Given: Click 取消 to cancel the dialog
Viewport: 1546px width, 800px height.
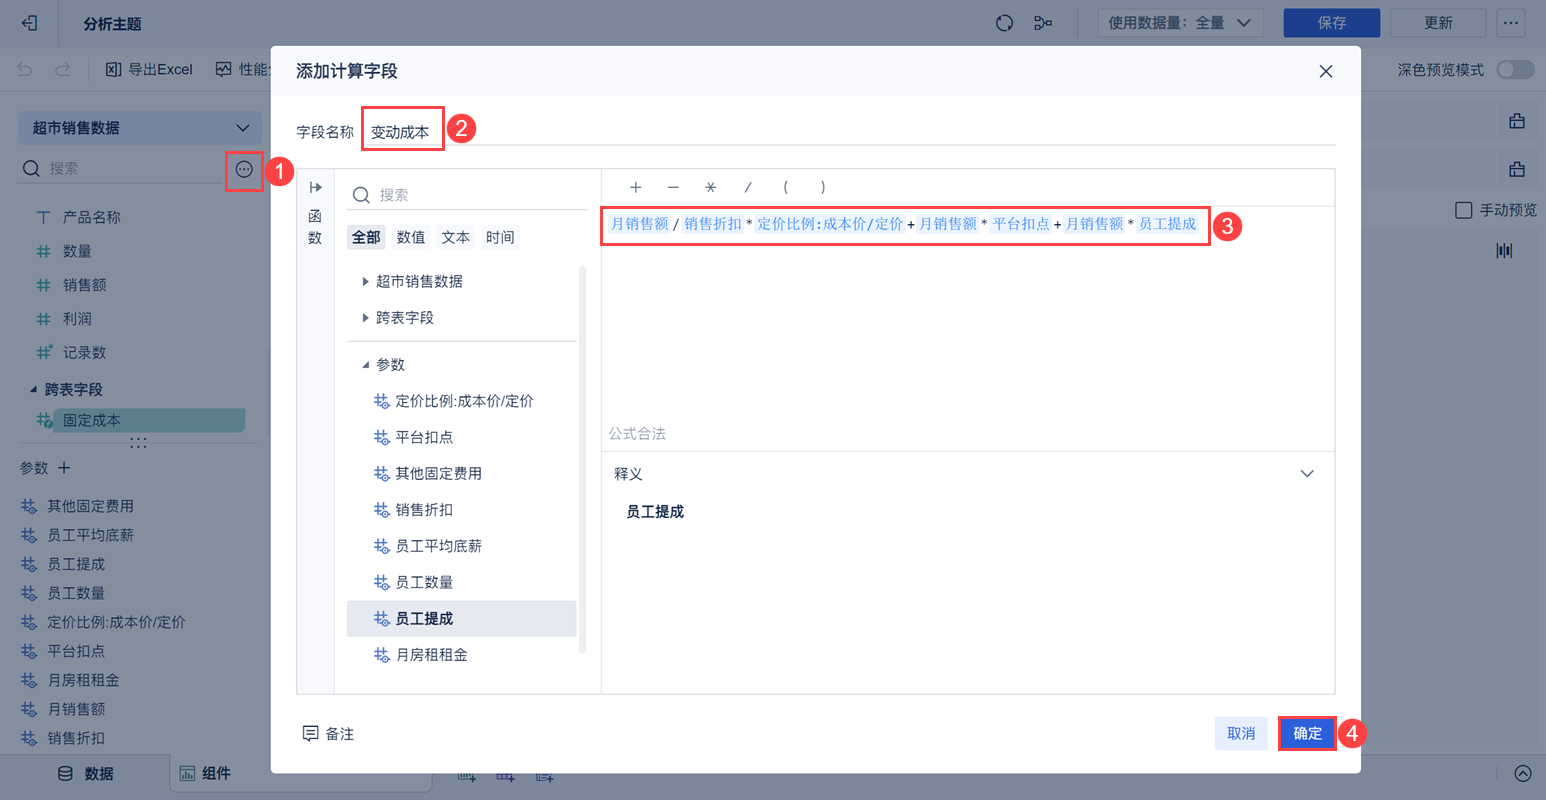Looking at the screenshot, I should point(1241,734).
